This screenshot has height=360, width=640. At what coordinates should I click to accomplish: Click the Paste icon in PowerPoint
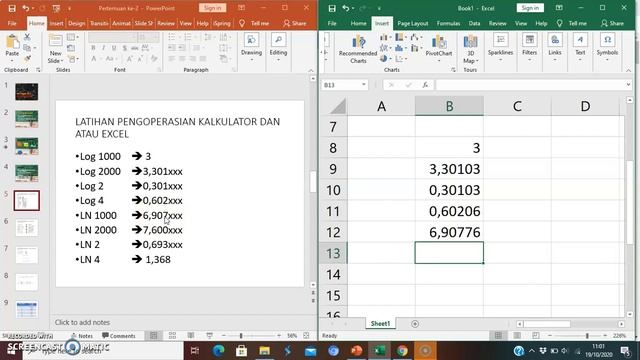pos(12,42)
